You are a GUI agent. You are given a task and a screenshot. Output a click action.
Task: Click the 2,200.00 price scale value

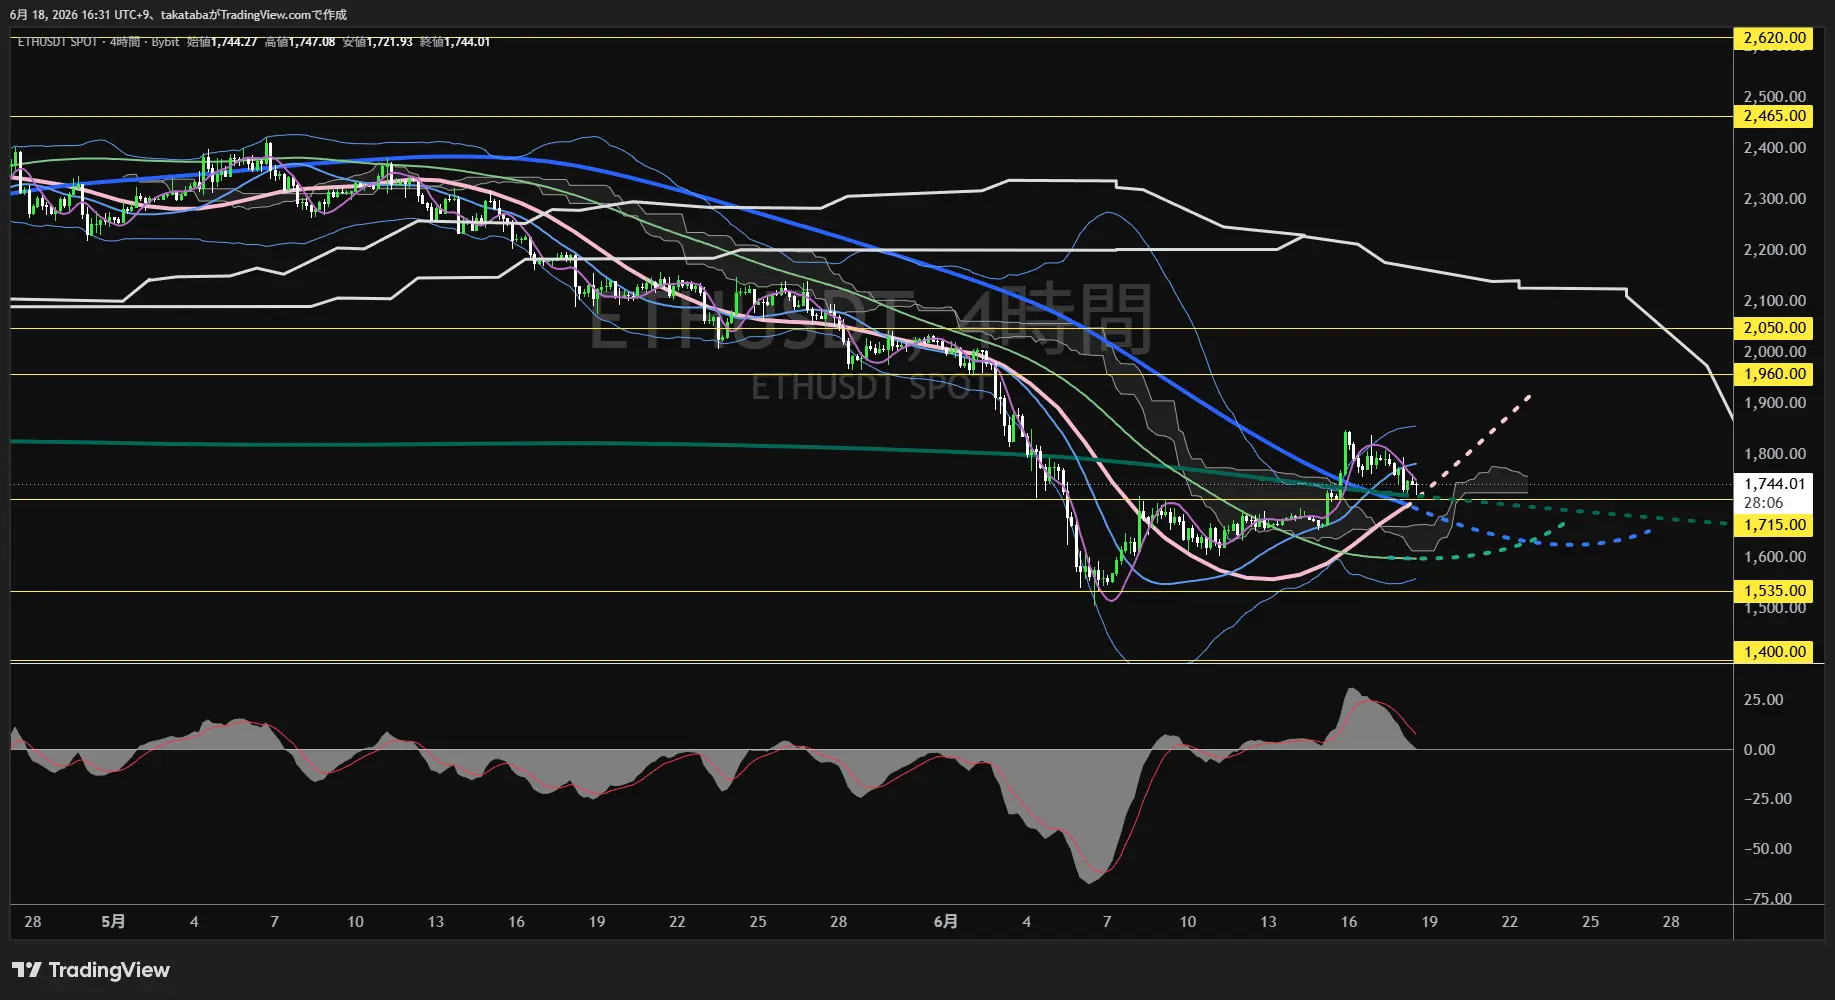pyautogui.click(x=1775, y=250)
